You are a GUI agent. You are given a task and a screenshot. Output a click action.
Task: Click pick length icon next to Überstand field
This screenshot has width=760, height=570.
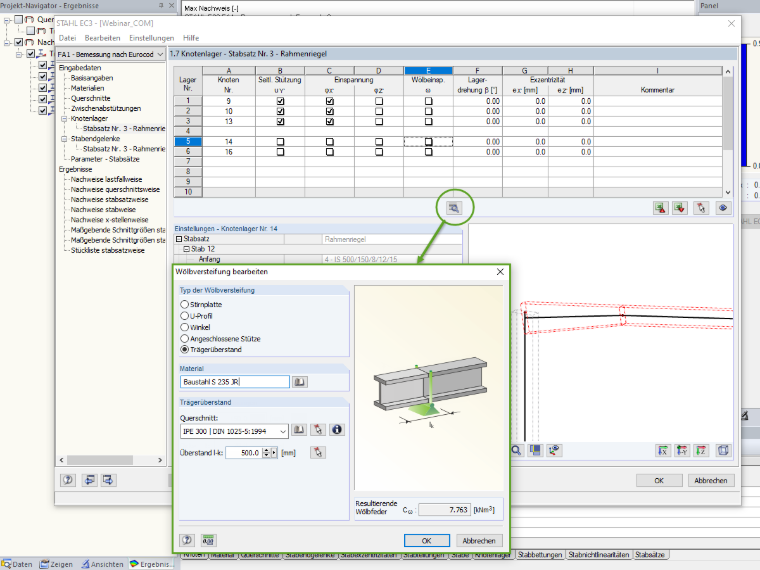(318, 453)
